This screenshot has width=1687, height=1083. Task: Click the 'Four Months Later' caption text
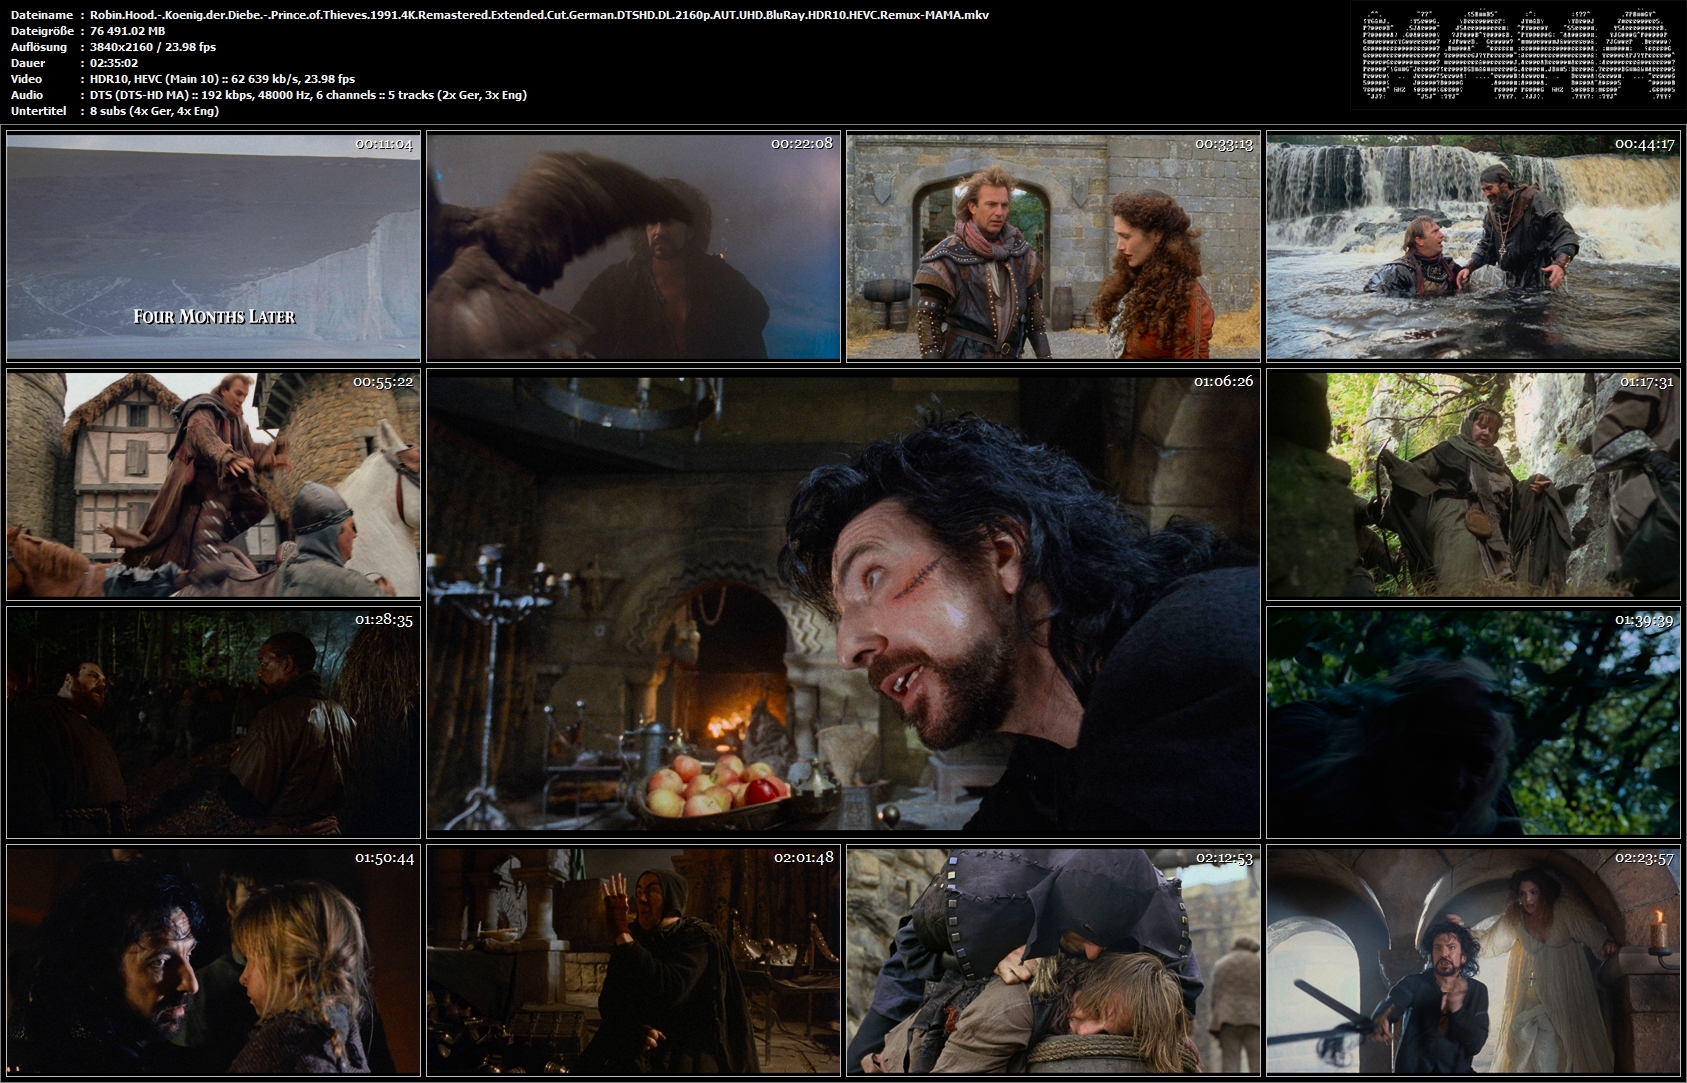click(x=214, y=317)
